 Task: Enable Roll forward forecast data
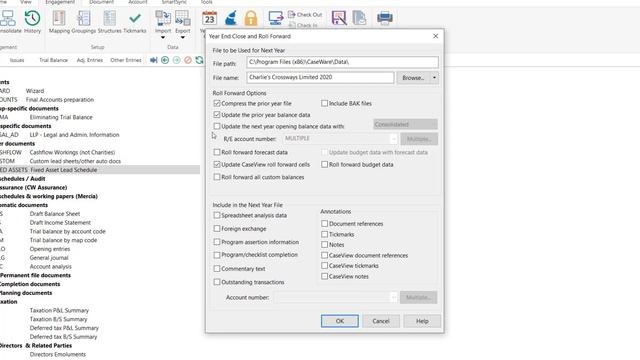click(x=217, y=152)
